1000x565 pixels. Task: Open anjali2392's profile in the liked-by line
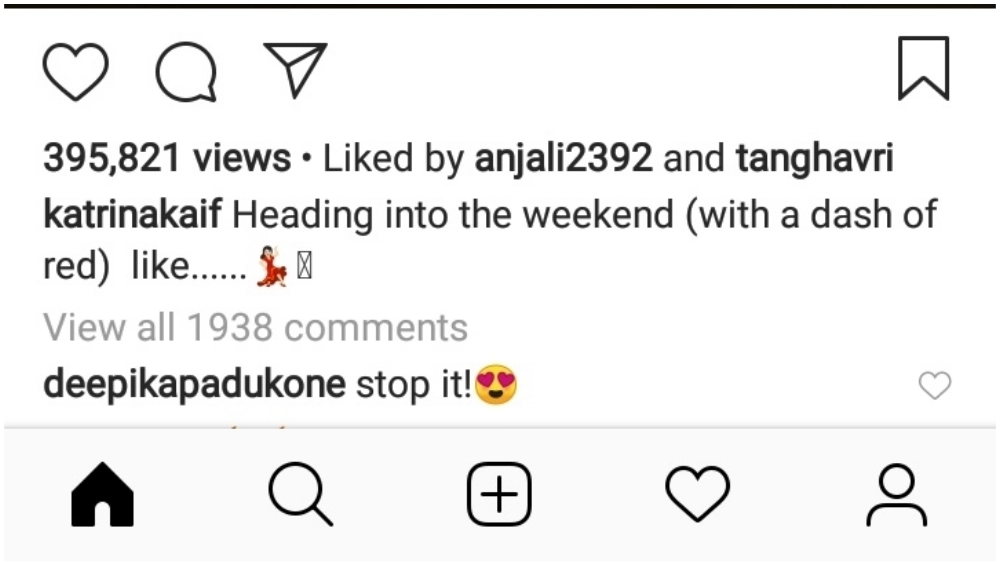tap(564, 158)
